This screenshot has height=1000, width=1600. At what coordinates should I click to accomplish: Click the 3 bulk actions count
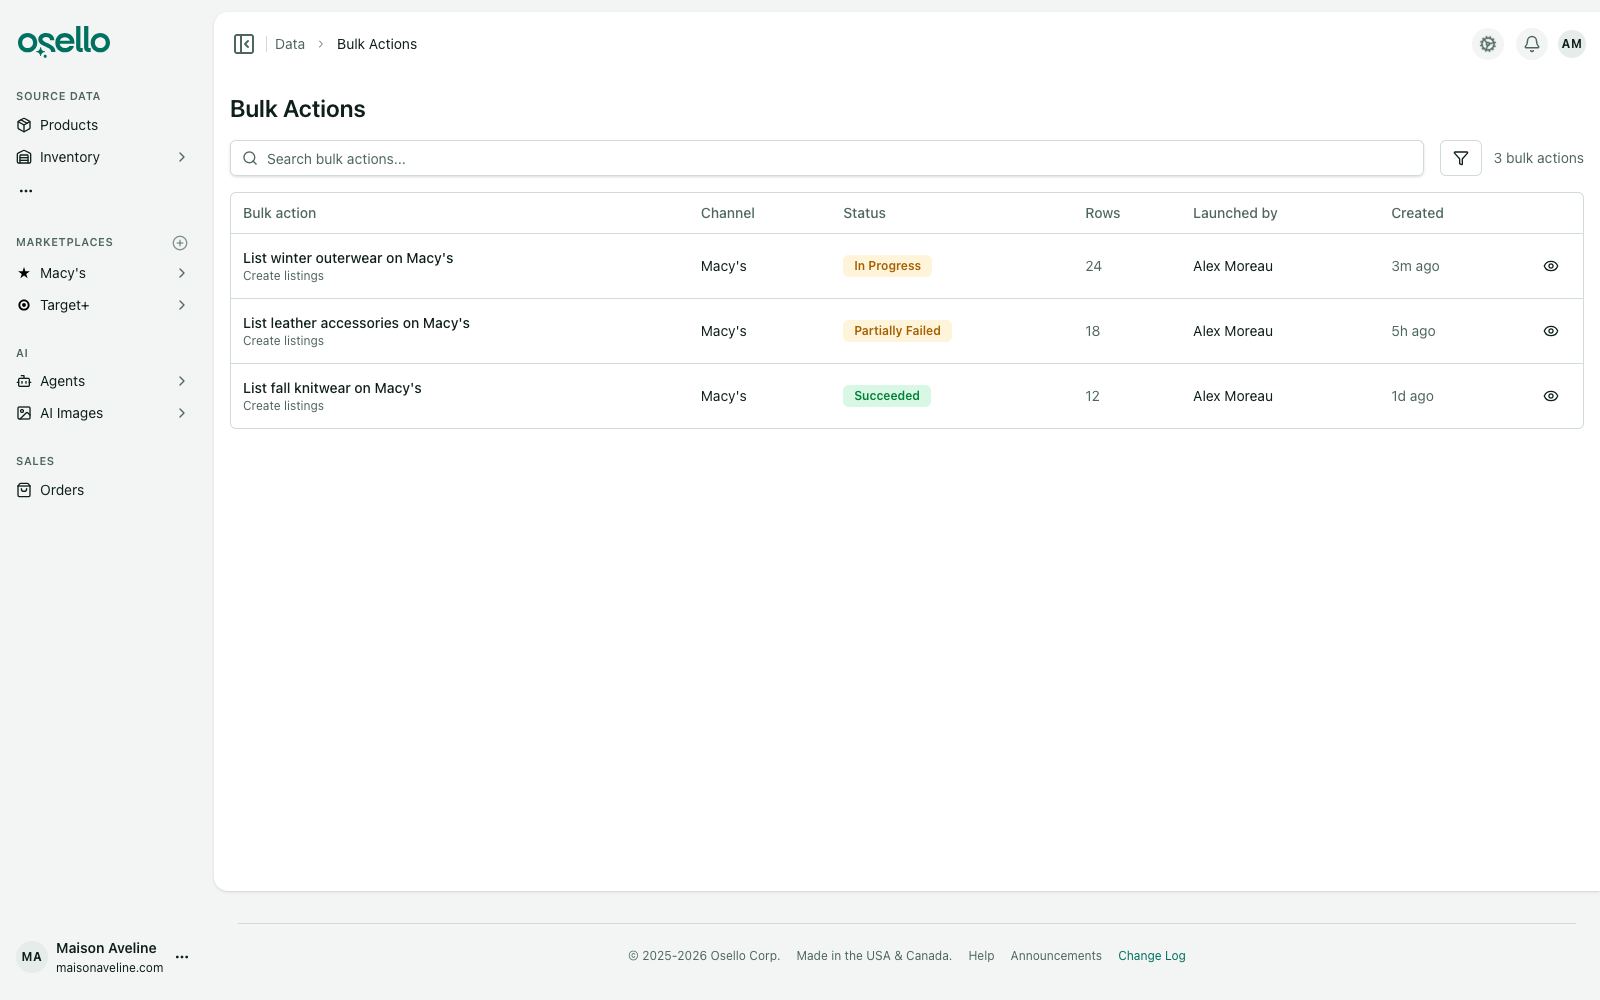(x=1538, y=158)
